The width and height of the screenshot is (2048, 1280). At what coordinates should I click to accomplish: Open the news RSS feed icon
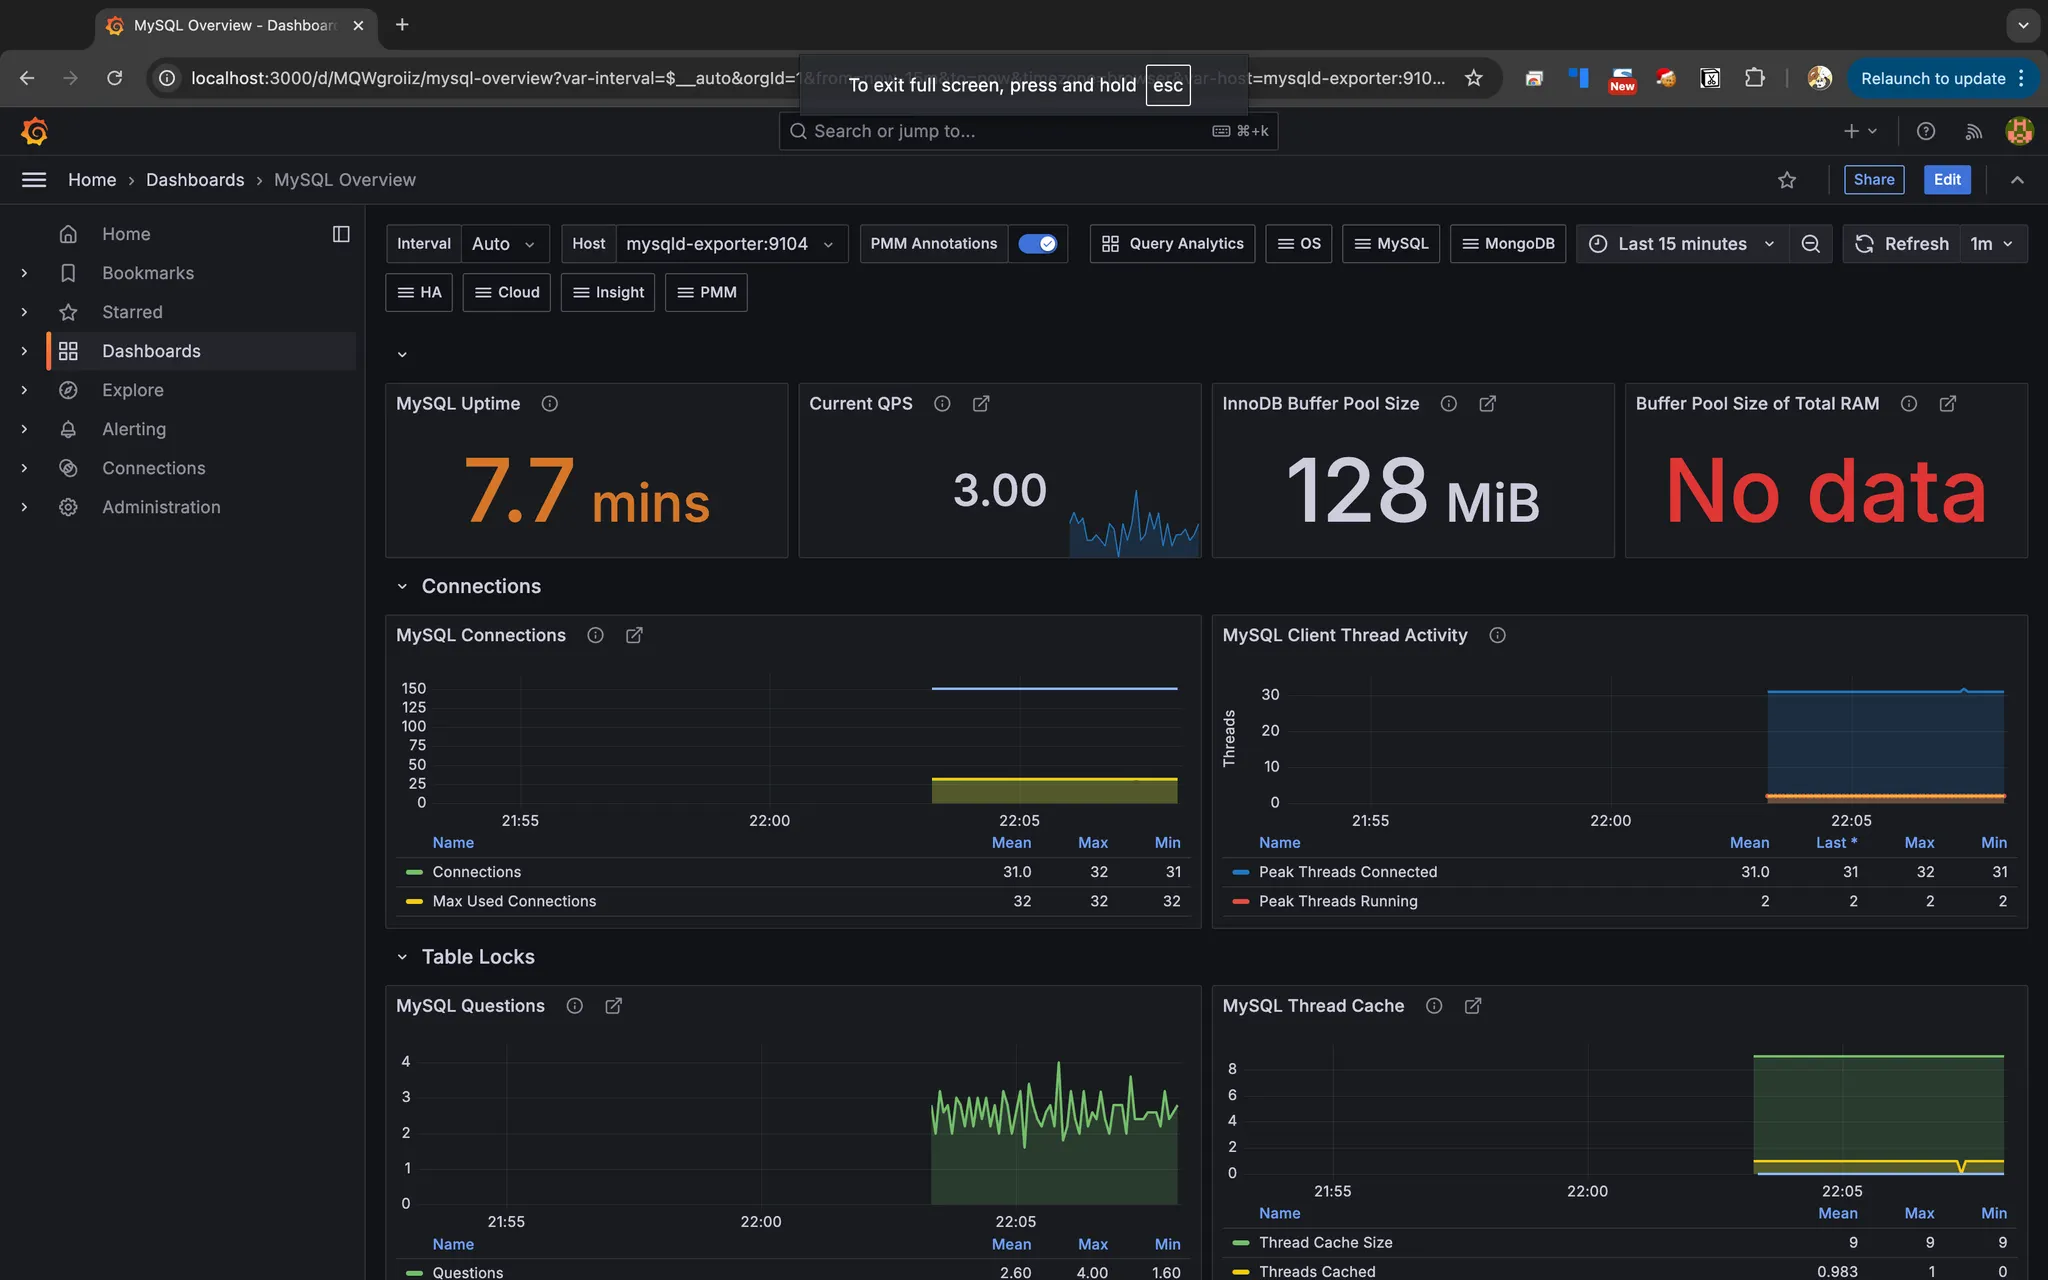point(1973,131)
